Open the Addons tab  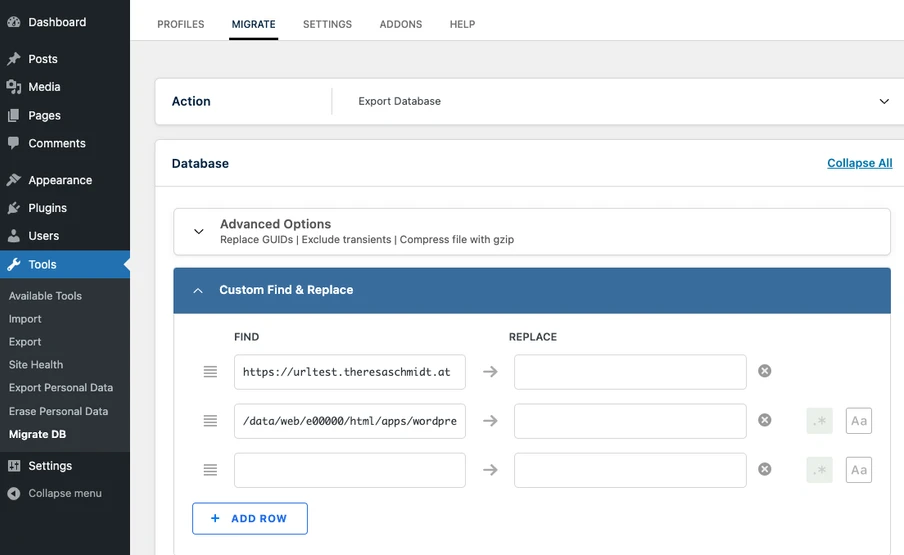(x=401, y=24)
